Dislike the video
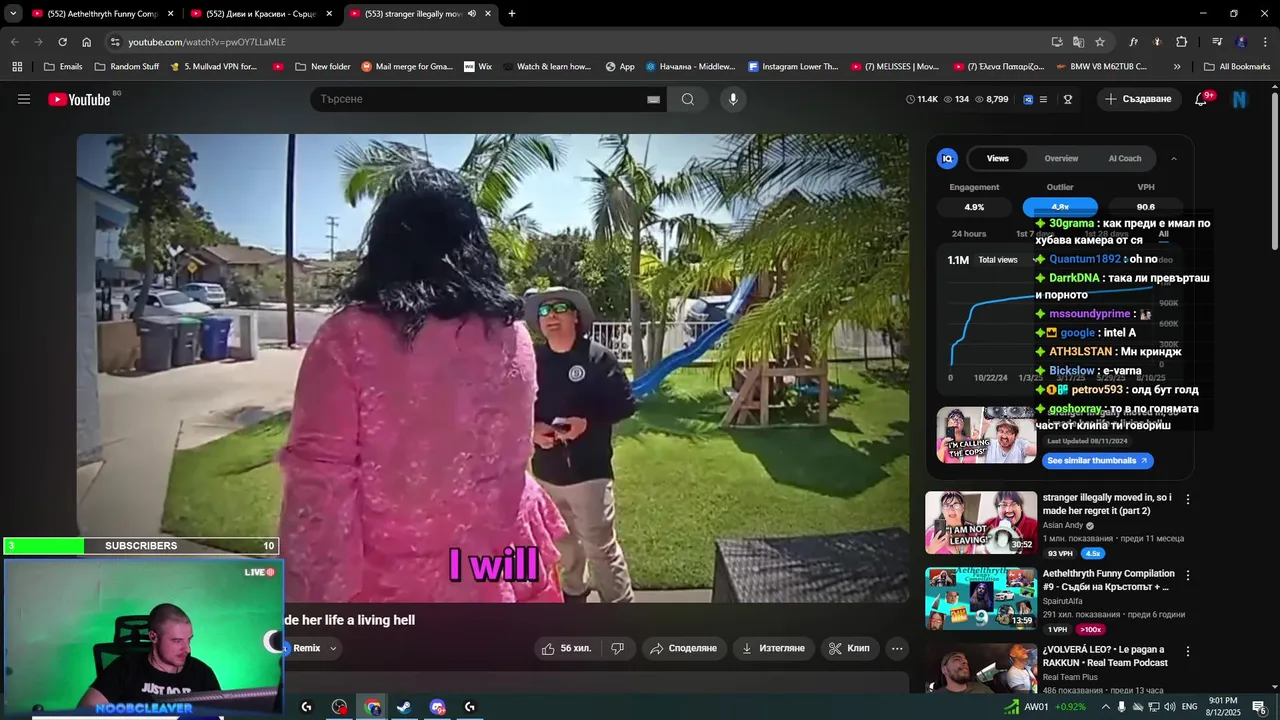The width and height of the screenshot is (1280, 720). [x=617, y=648]
